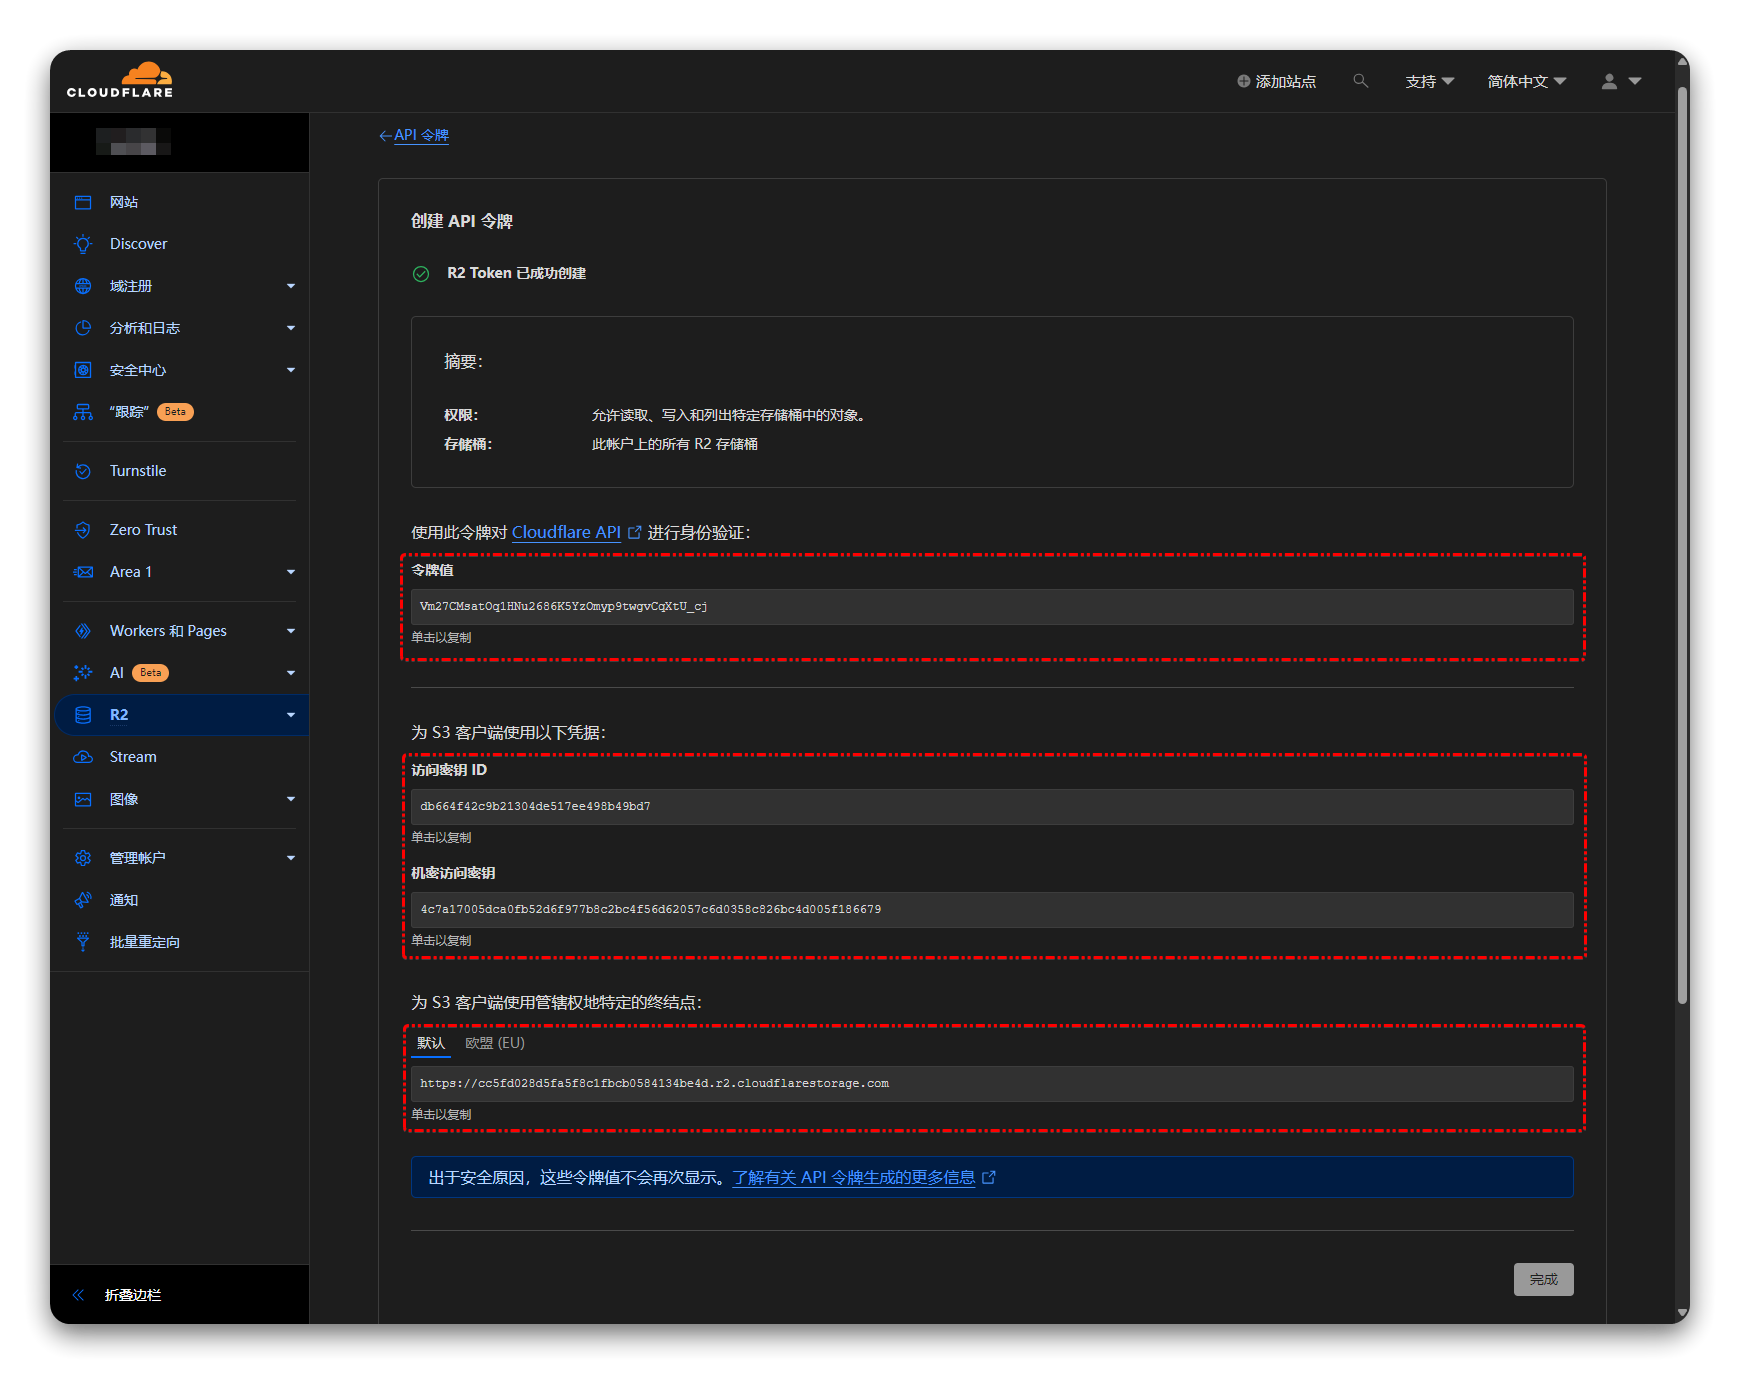This screenshot has width=1740, height=1374.
Task: Click the 令牌值 token field to copy
Action: (x=992, y=607)
